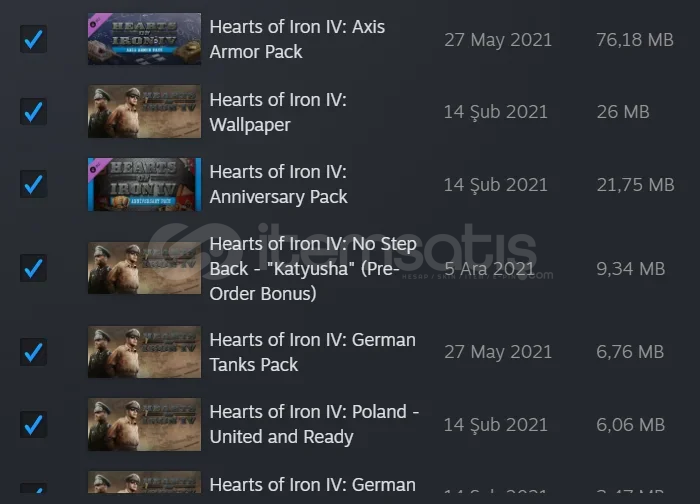
Task: Click the 76,18 MB size entry
Action: (x=634, y=40)
